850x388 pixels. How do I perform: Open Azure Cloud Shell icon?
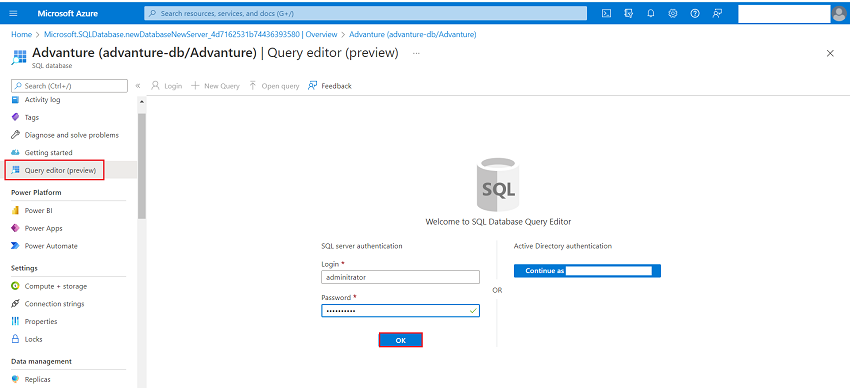pos(607,14)
